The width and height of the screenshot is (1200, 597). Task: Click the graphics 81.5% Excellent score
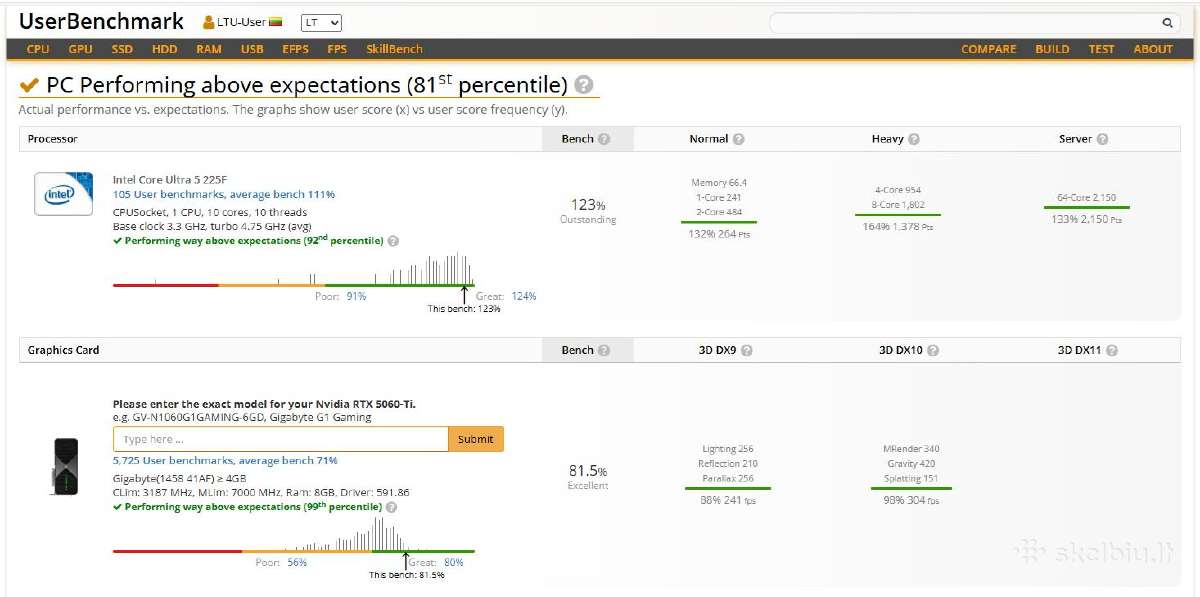(x=588, y=477)
